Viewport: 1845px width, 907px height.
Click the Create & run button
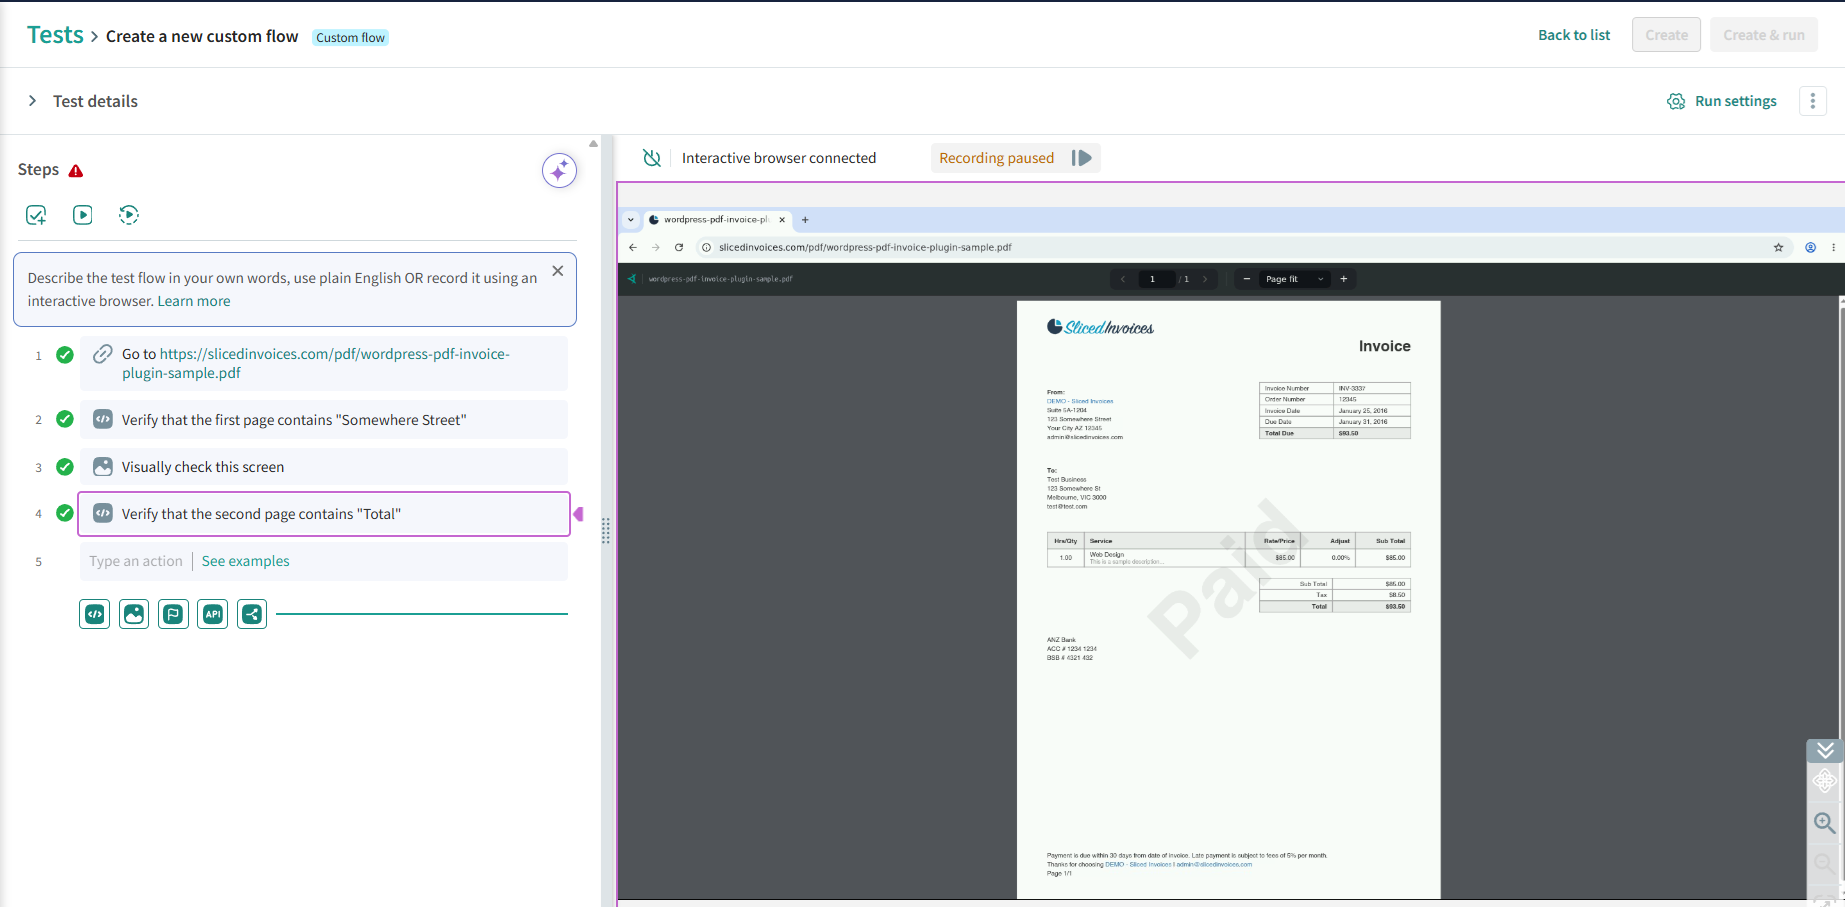click(1764, 35)
